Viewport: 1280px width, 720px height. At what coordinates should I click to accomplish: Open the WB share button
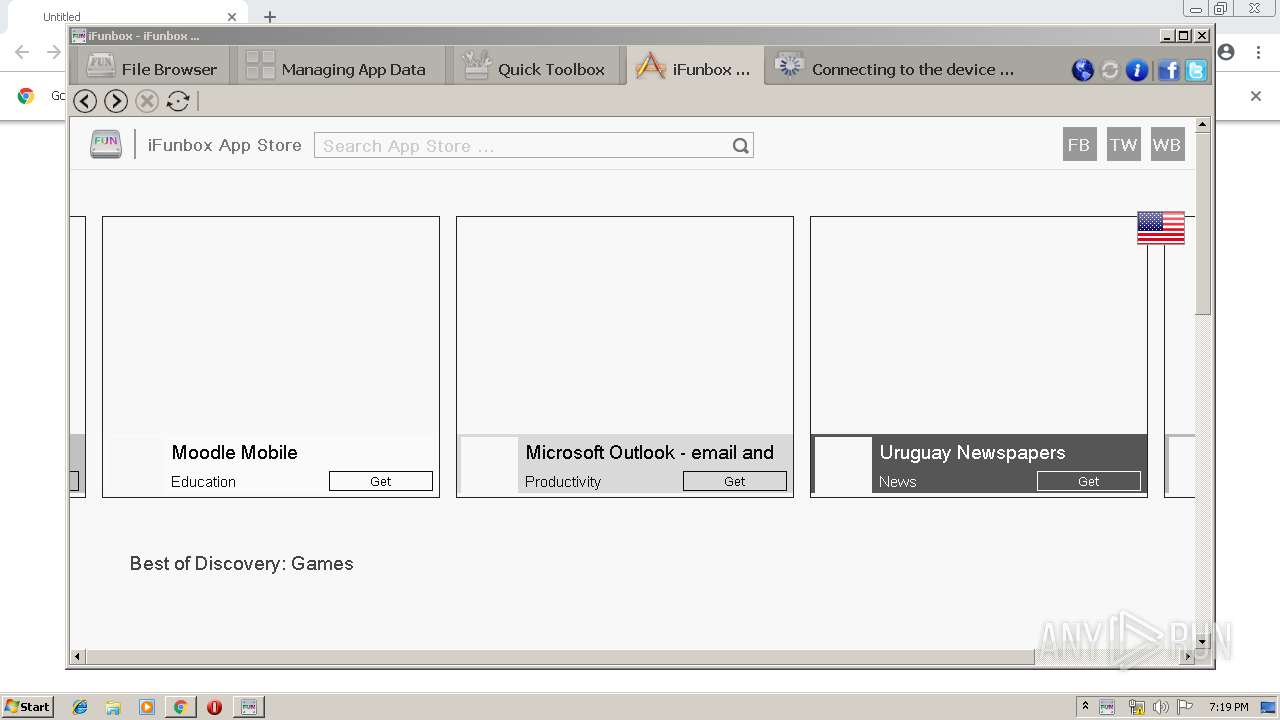(1167, 144)
